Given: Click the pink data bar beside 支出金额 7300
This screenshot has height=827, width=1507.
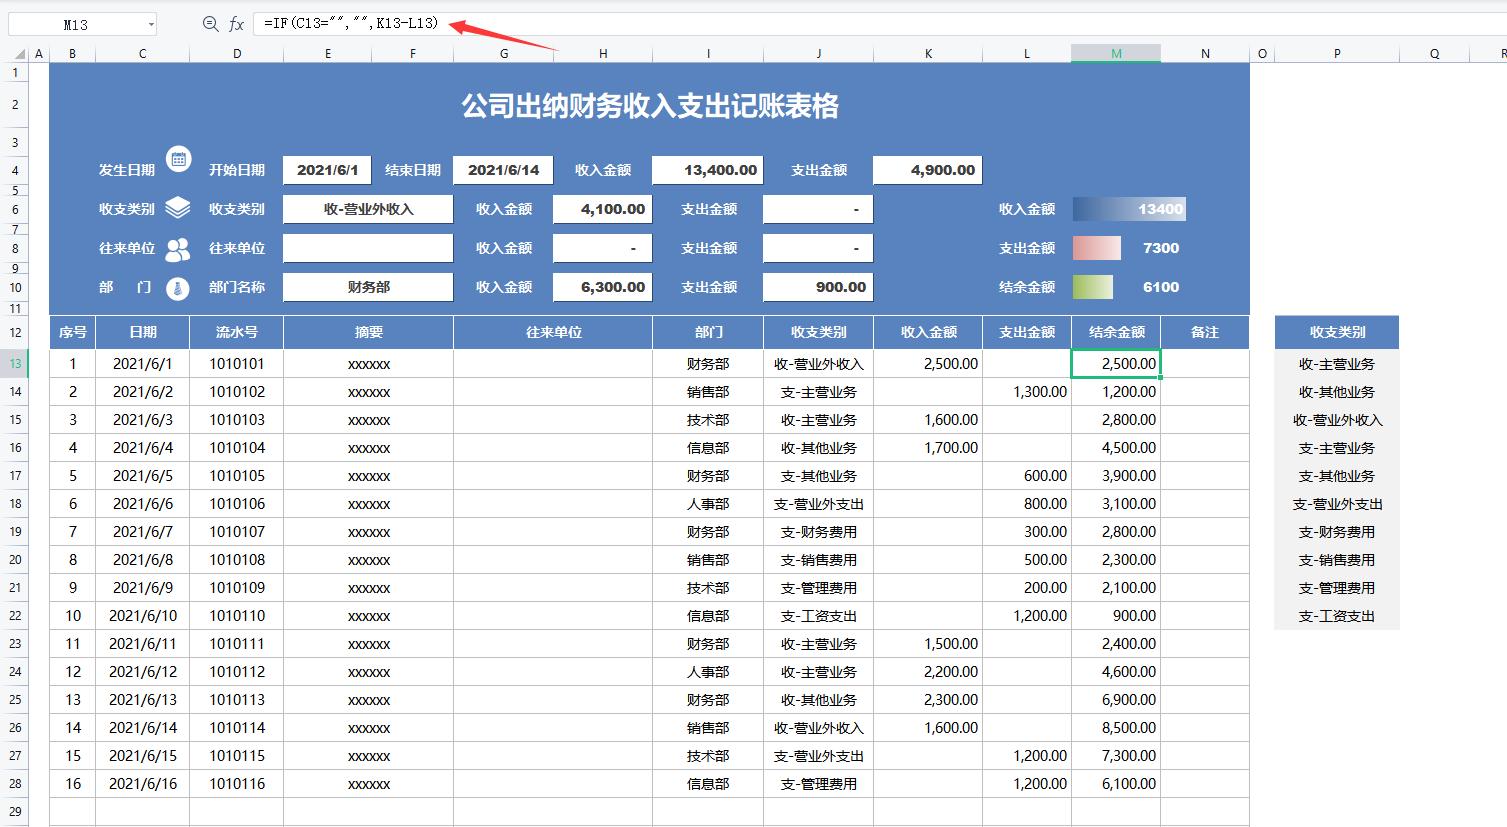Looking at the screenshot, I should 1095,248.
